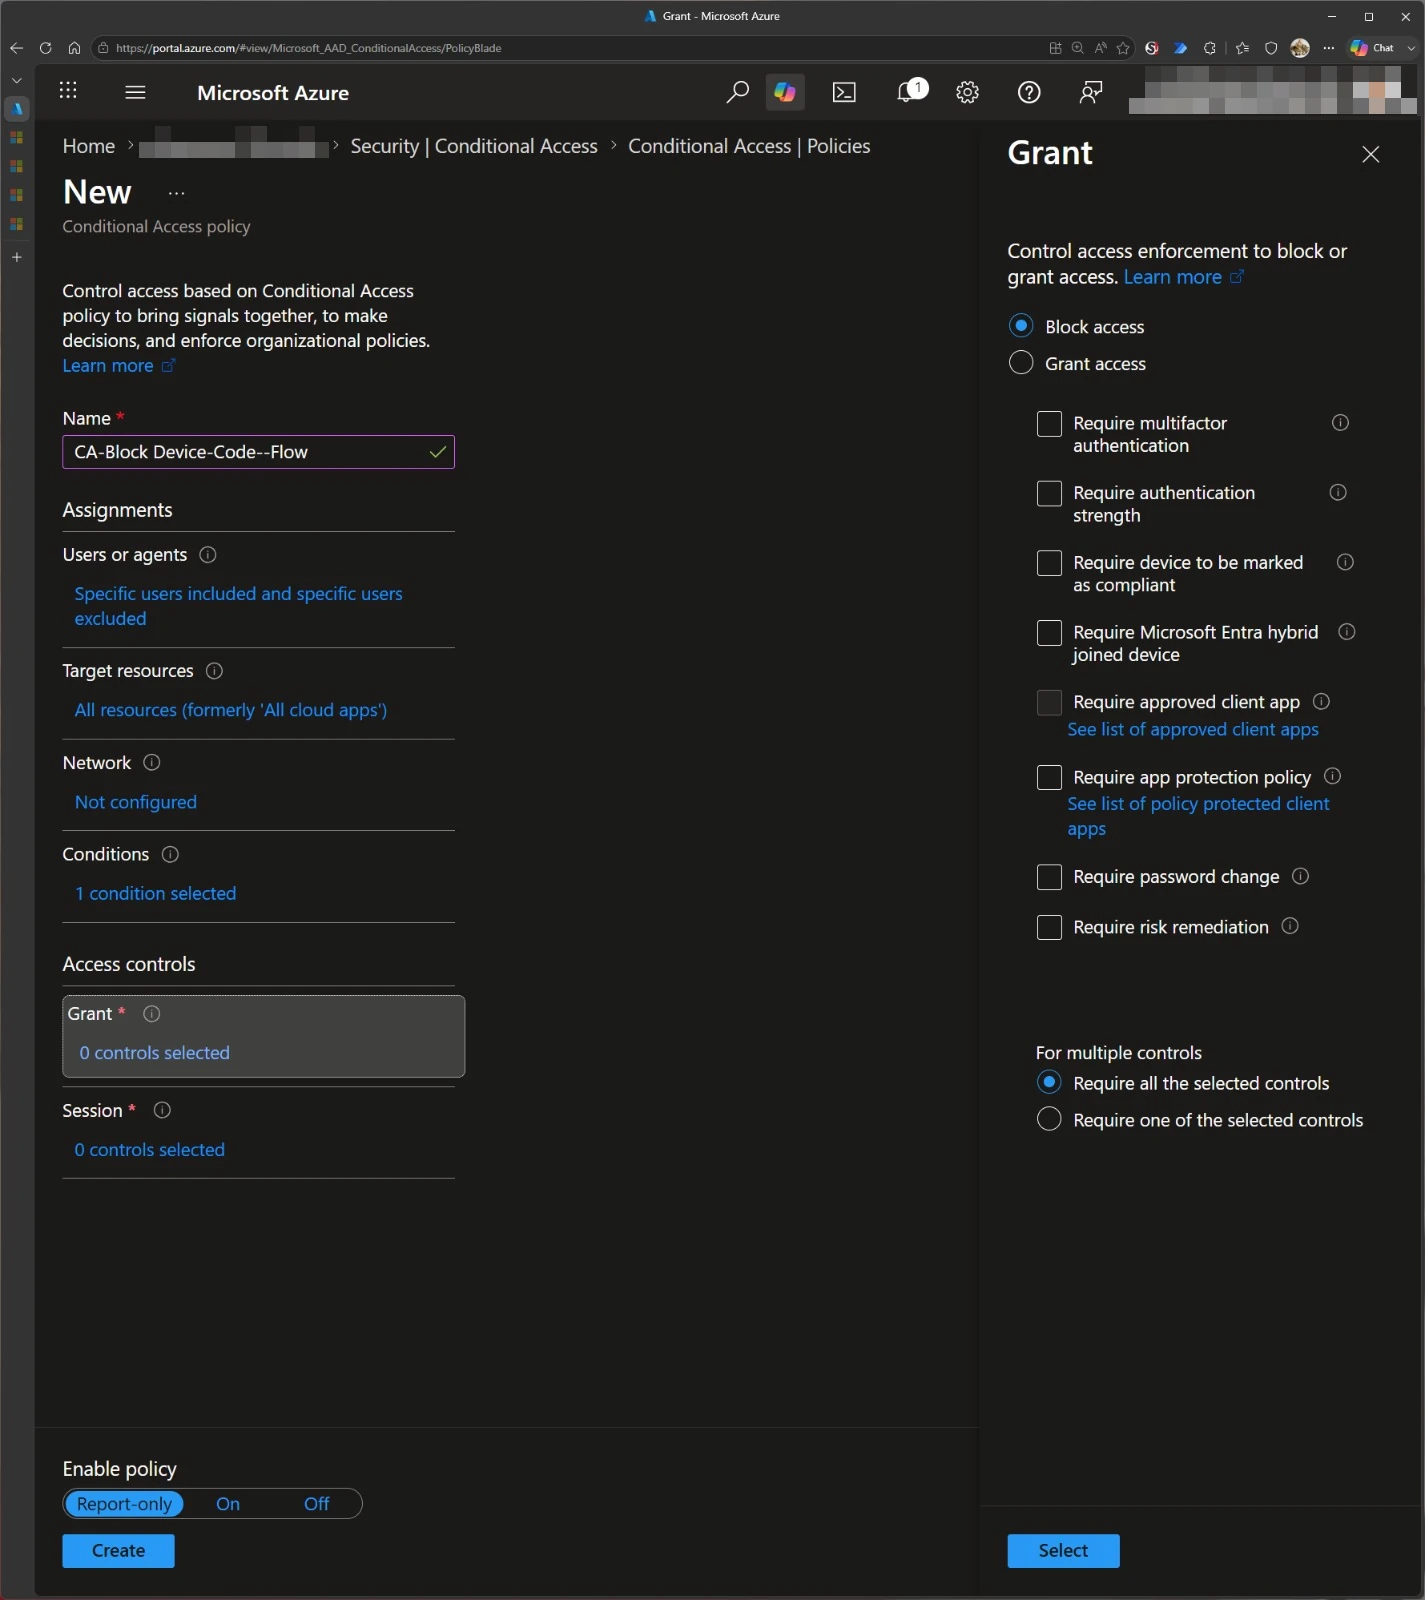Viewport: 1425px width, 1600px height.
Task: Expand the Copilot Chat dropdown arrow
Action: point(1411,48)
